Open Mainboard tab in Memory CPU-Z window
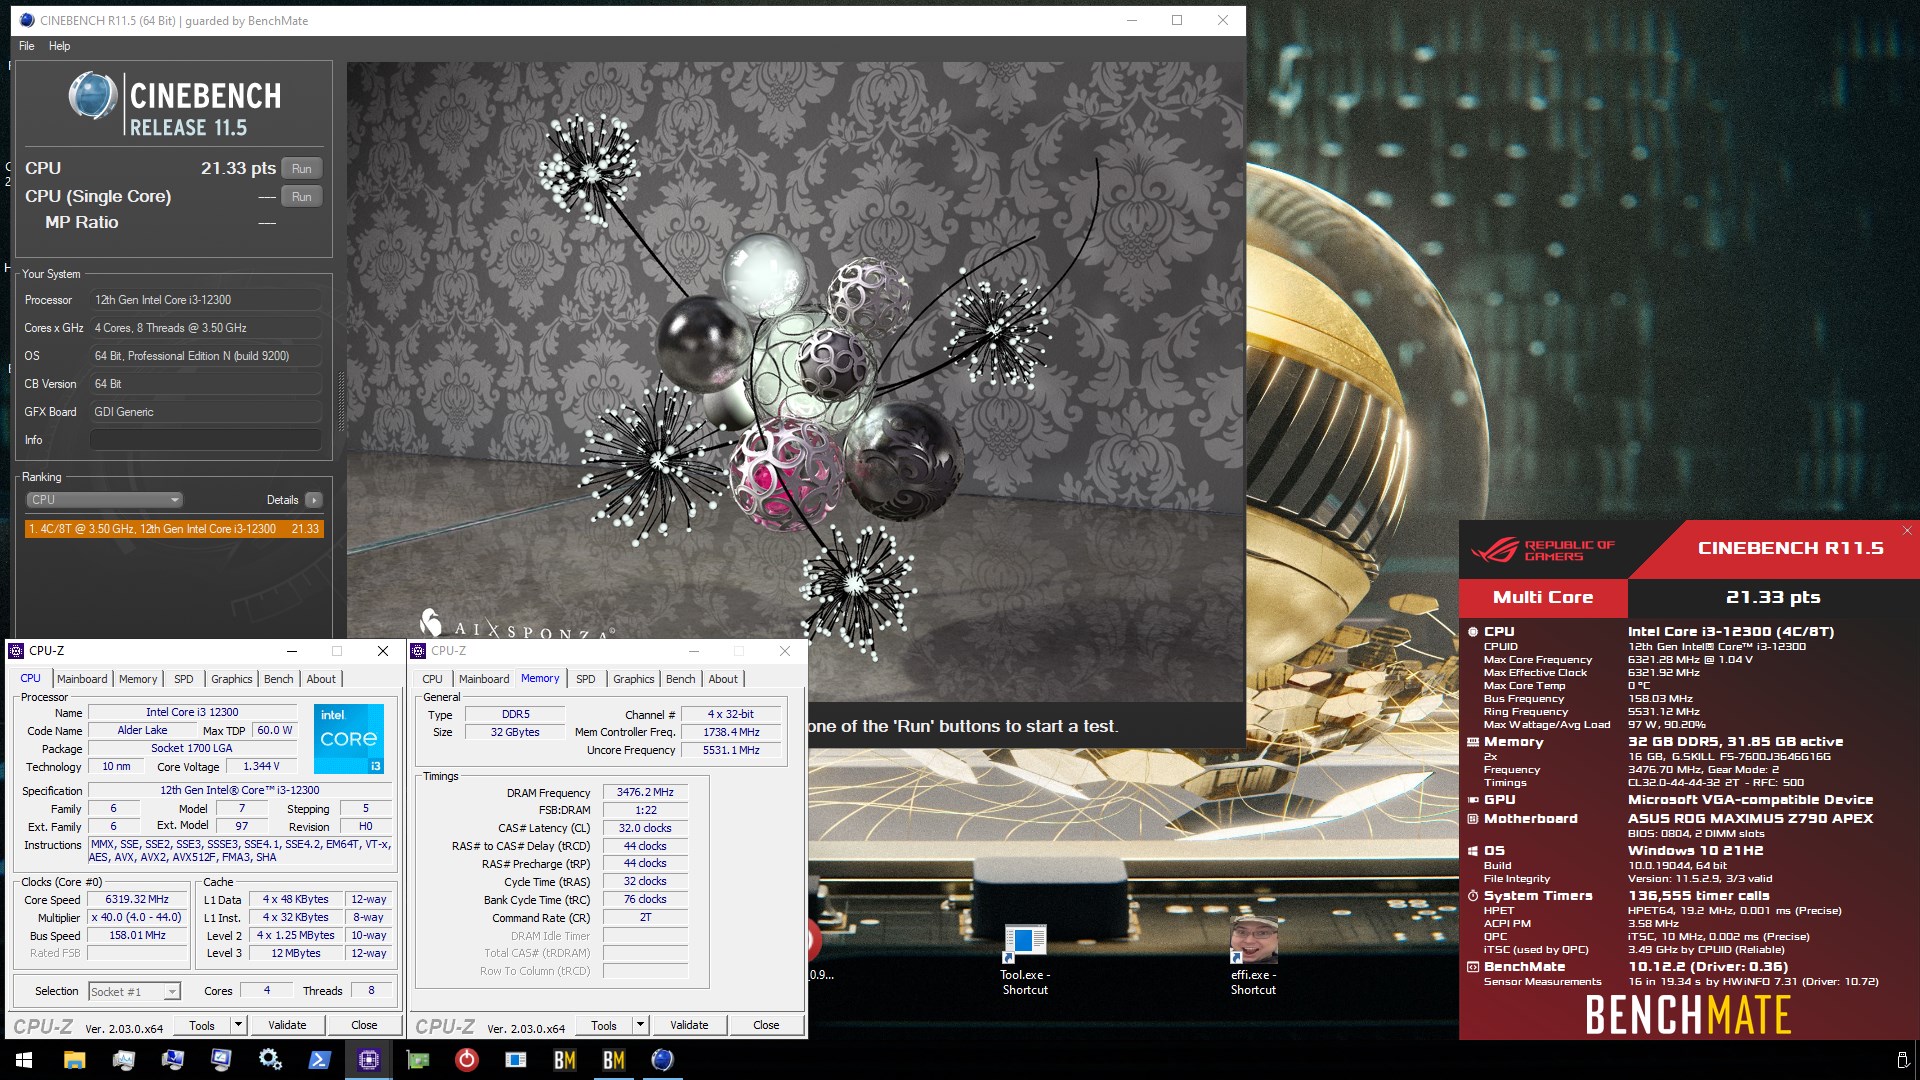1920x1080 pixels. pyautogui.click(x=484, y=679)
